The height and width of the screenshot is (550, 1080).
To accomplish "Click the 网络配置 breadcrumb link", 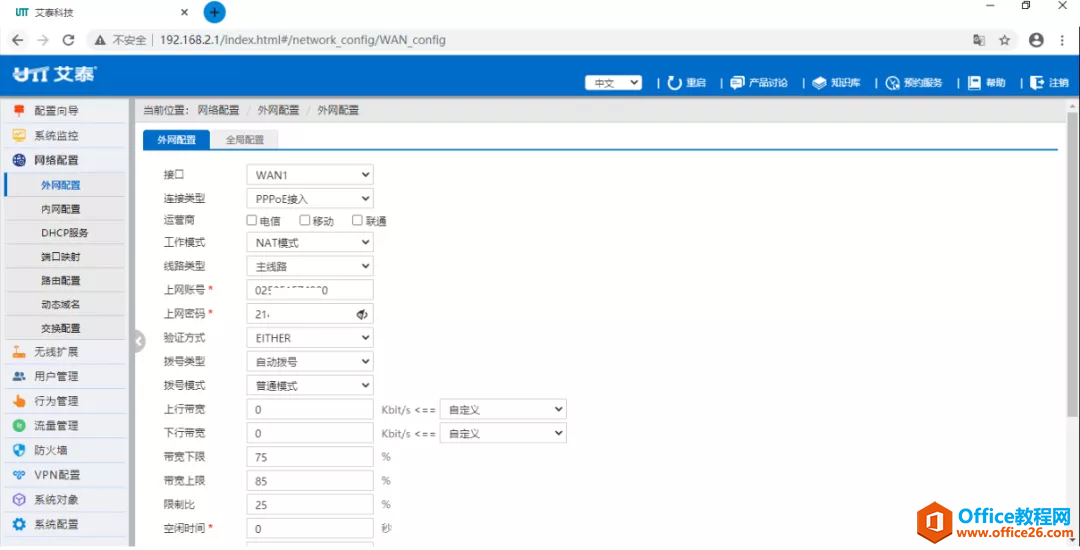I will point(218,110).
